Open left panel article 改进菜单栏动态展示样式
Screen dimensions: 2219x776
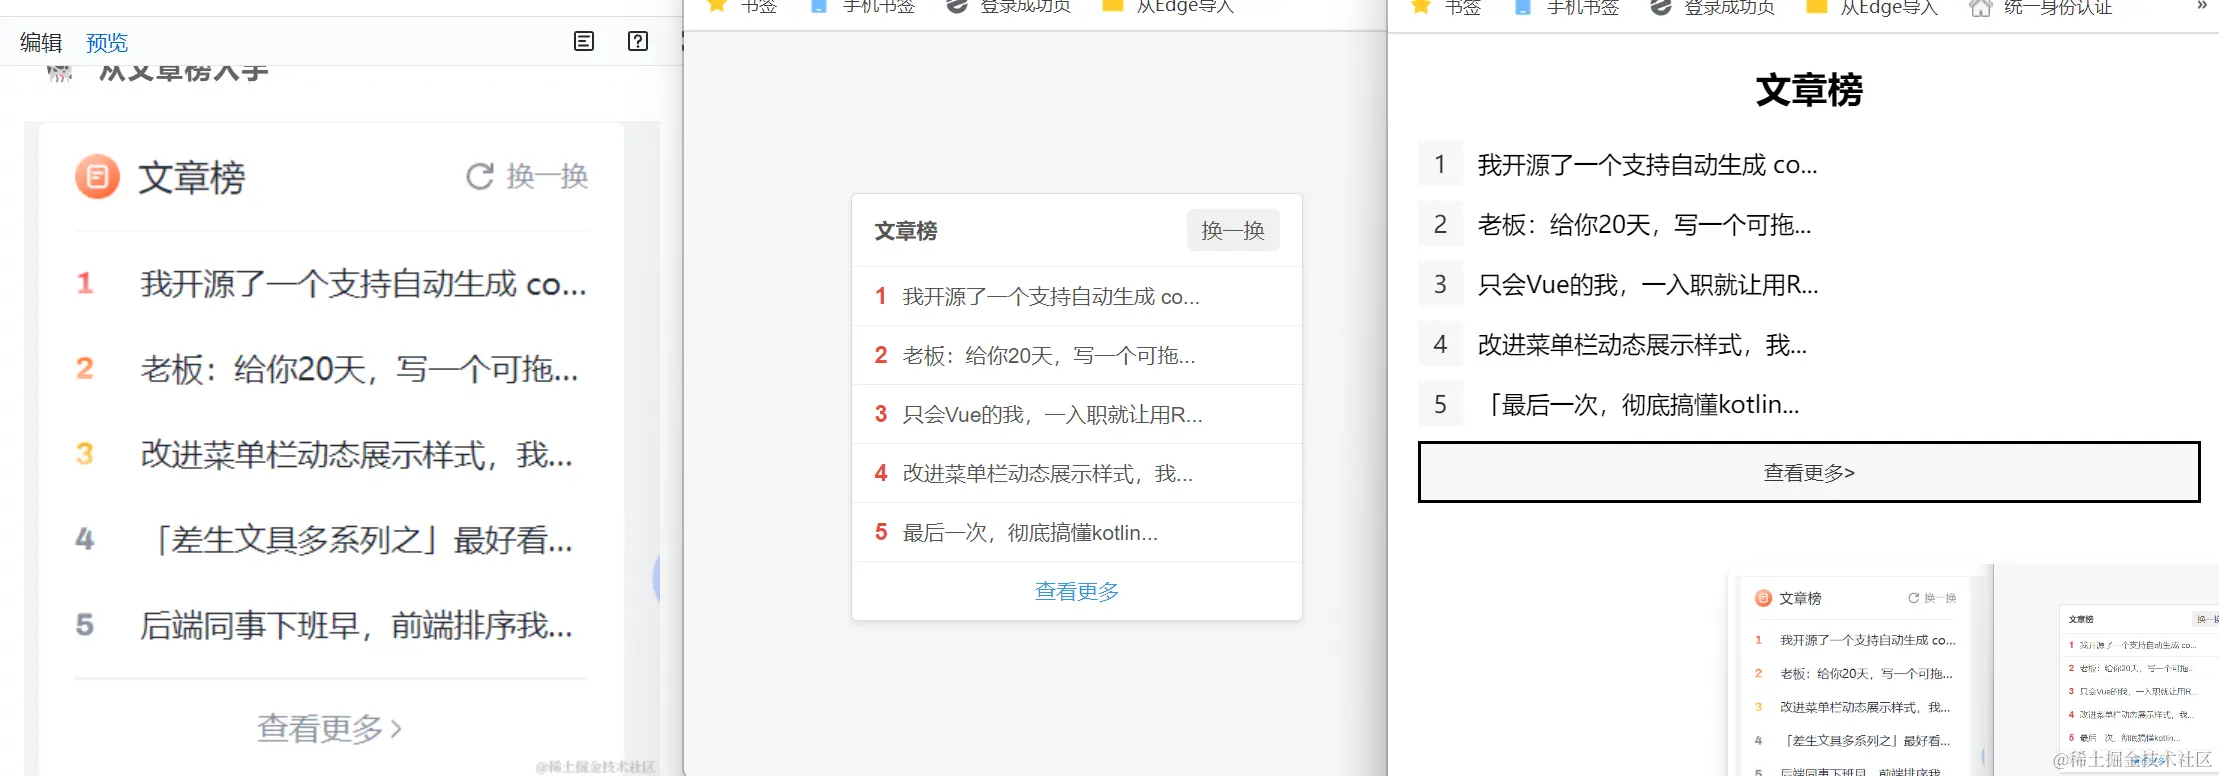tap(356, 454)
